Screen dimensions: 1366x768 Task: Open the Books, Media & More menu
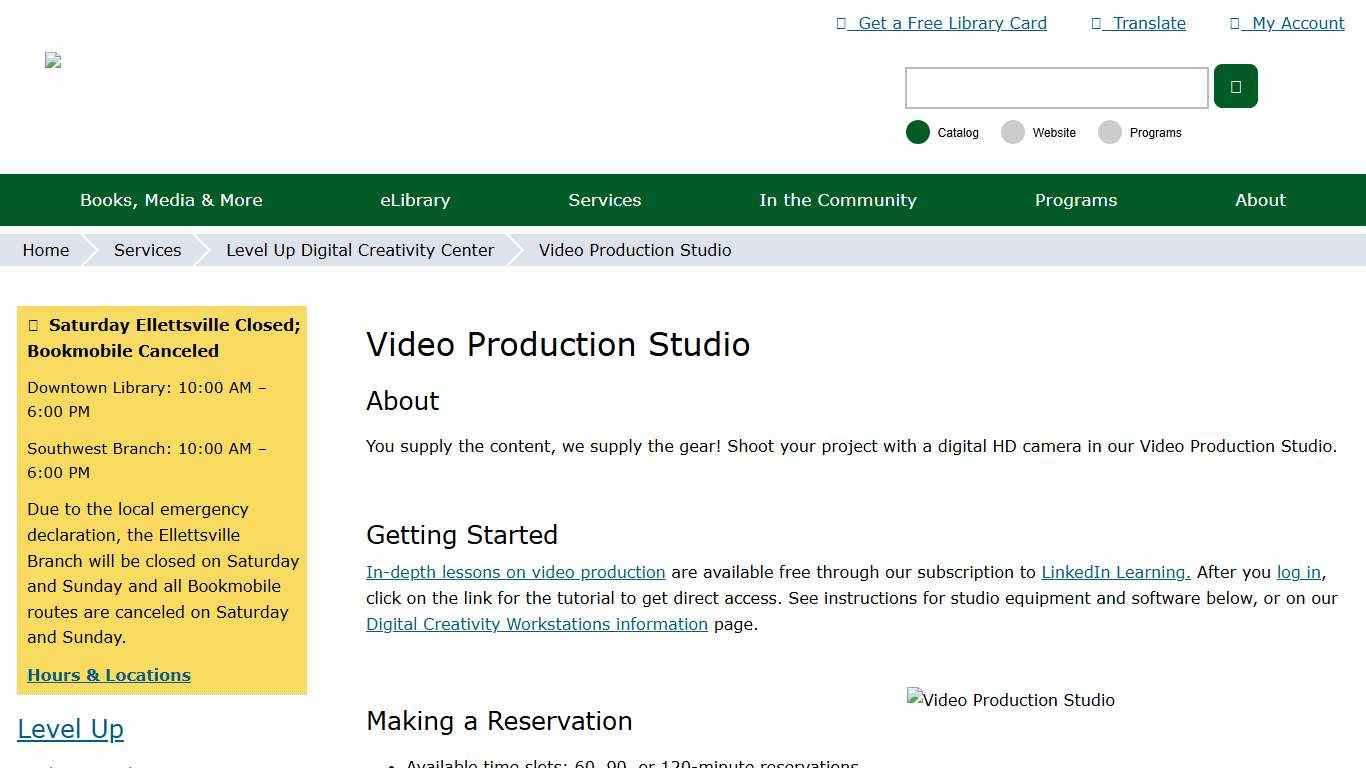pyautogui.click(x=171, y=200)
